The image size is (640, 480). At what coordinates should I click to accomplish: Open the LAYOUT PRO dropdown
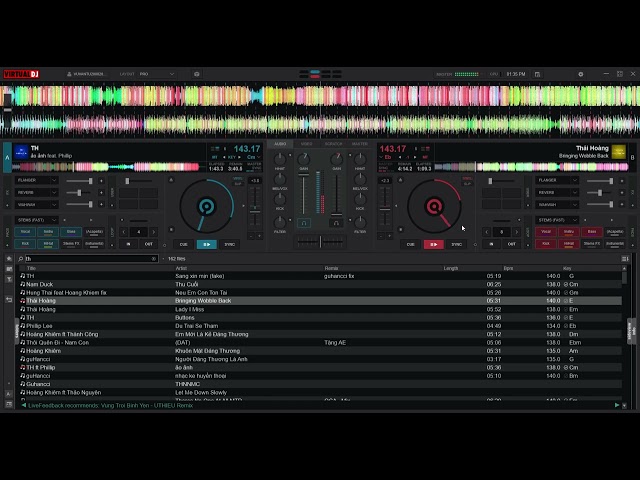point(157,74)
